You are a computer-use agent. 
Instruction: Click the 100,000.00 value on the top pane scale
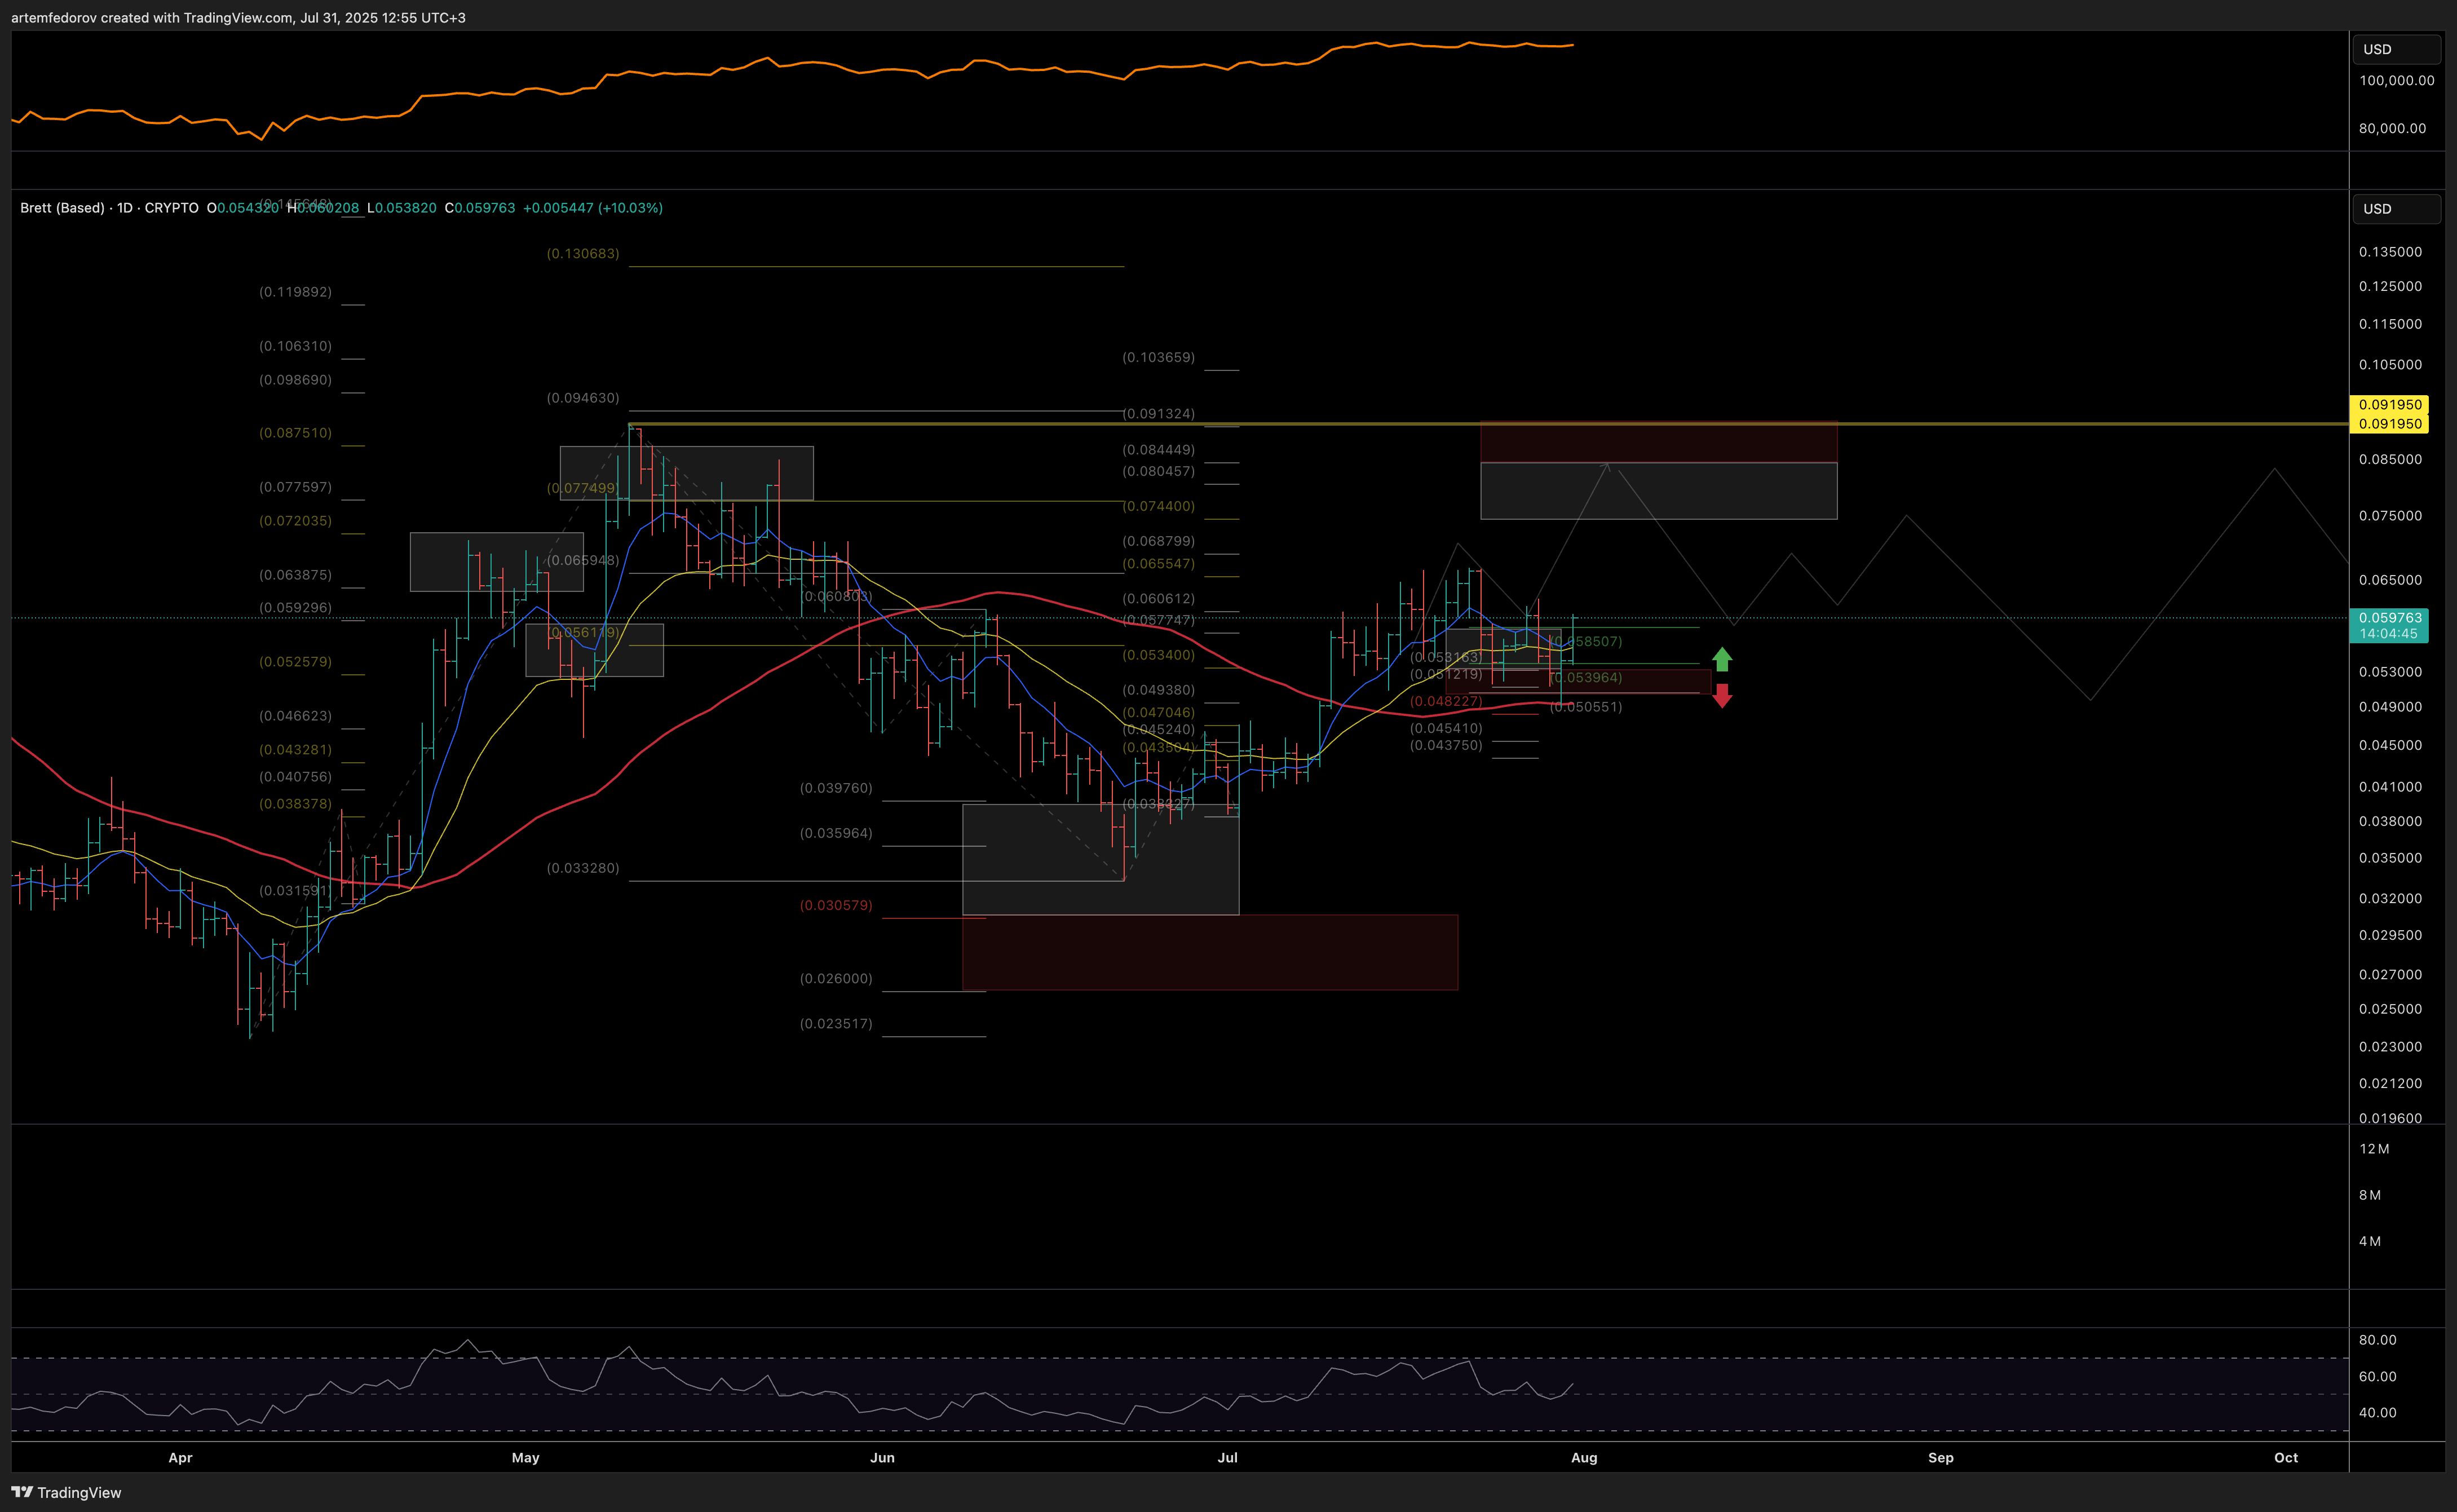pos(2396,81)
